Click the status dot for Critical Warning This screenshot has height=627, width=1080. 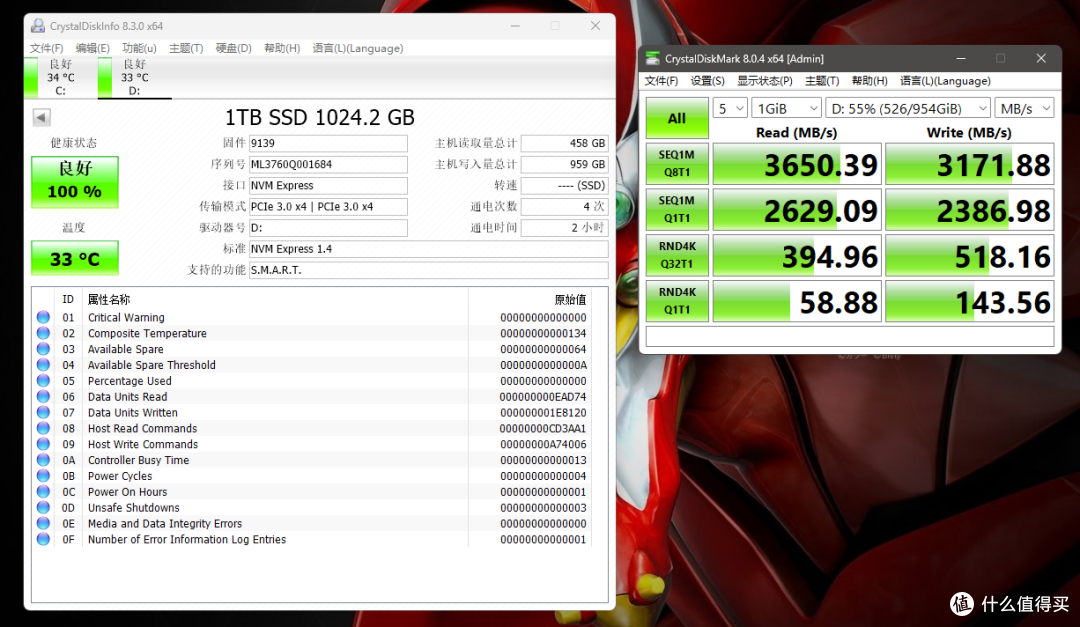[43, 317]
